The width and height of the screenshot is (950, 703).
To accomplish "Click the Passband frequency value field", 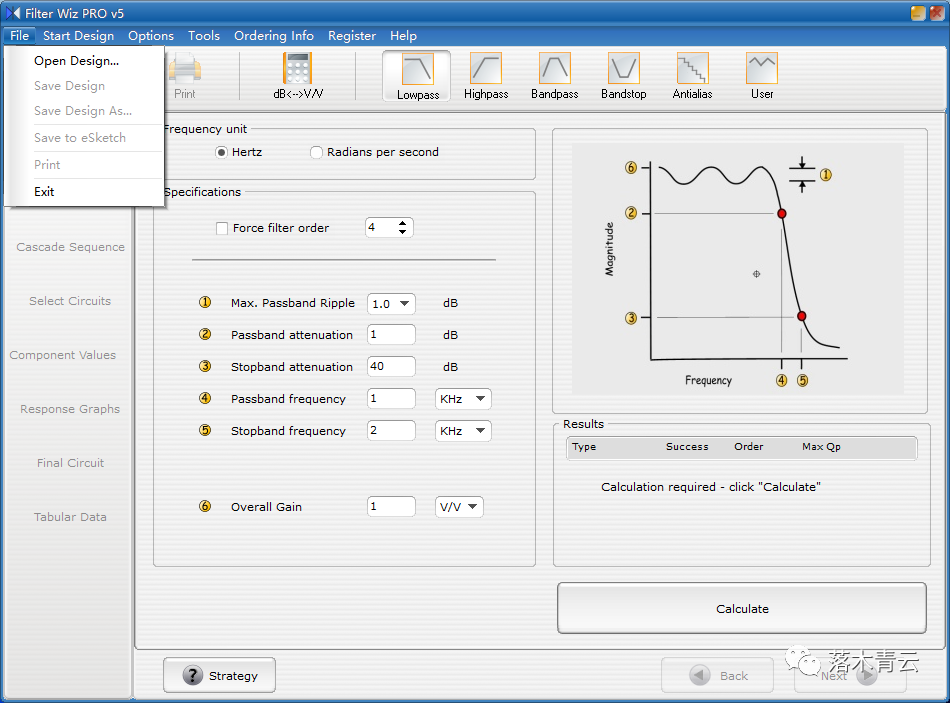I will (391, 399).
